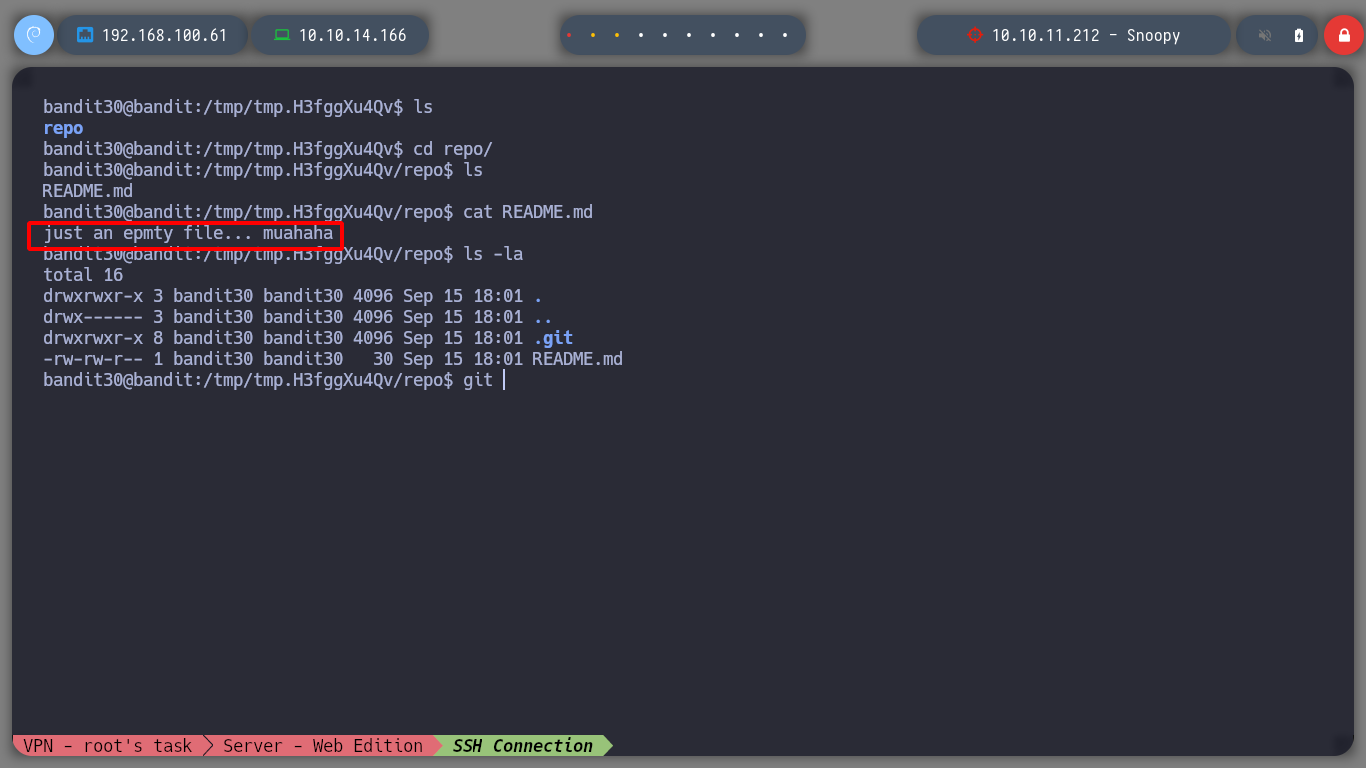Toggle the muted speaker icon
The width and height of the screenshot is (1366, 768).
coord(1265,35)
